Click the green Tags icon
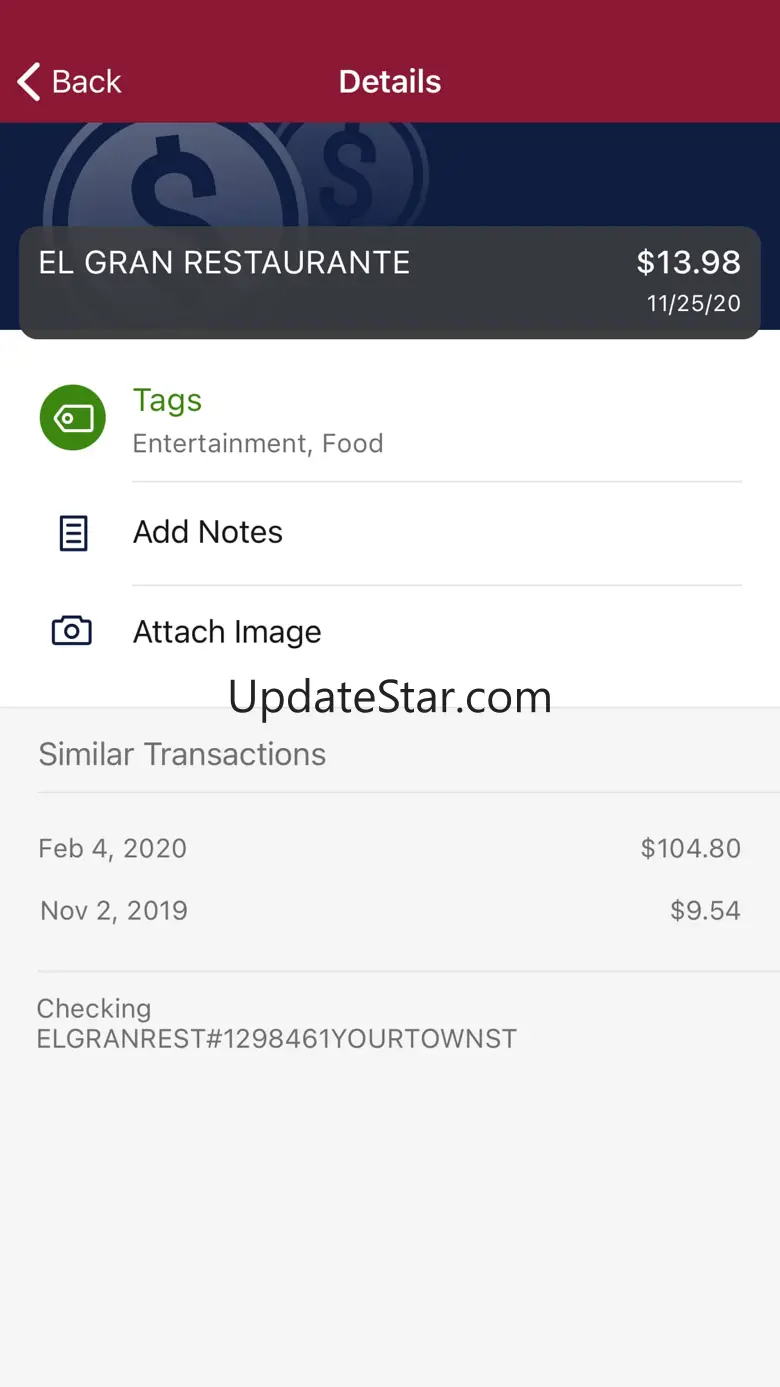This screenshot has height=1387, width=780. (x=72, y=417)
